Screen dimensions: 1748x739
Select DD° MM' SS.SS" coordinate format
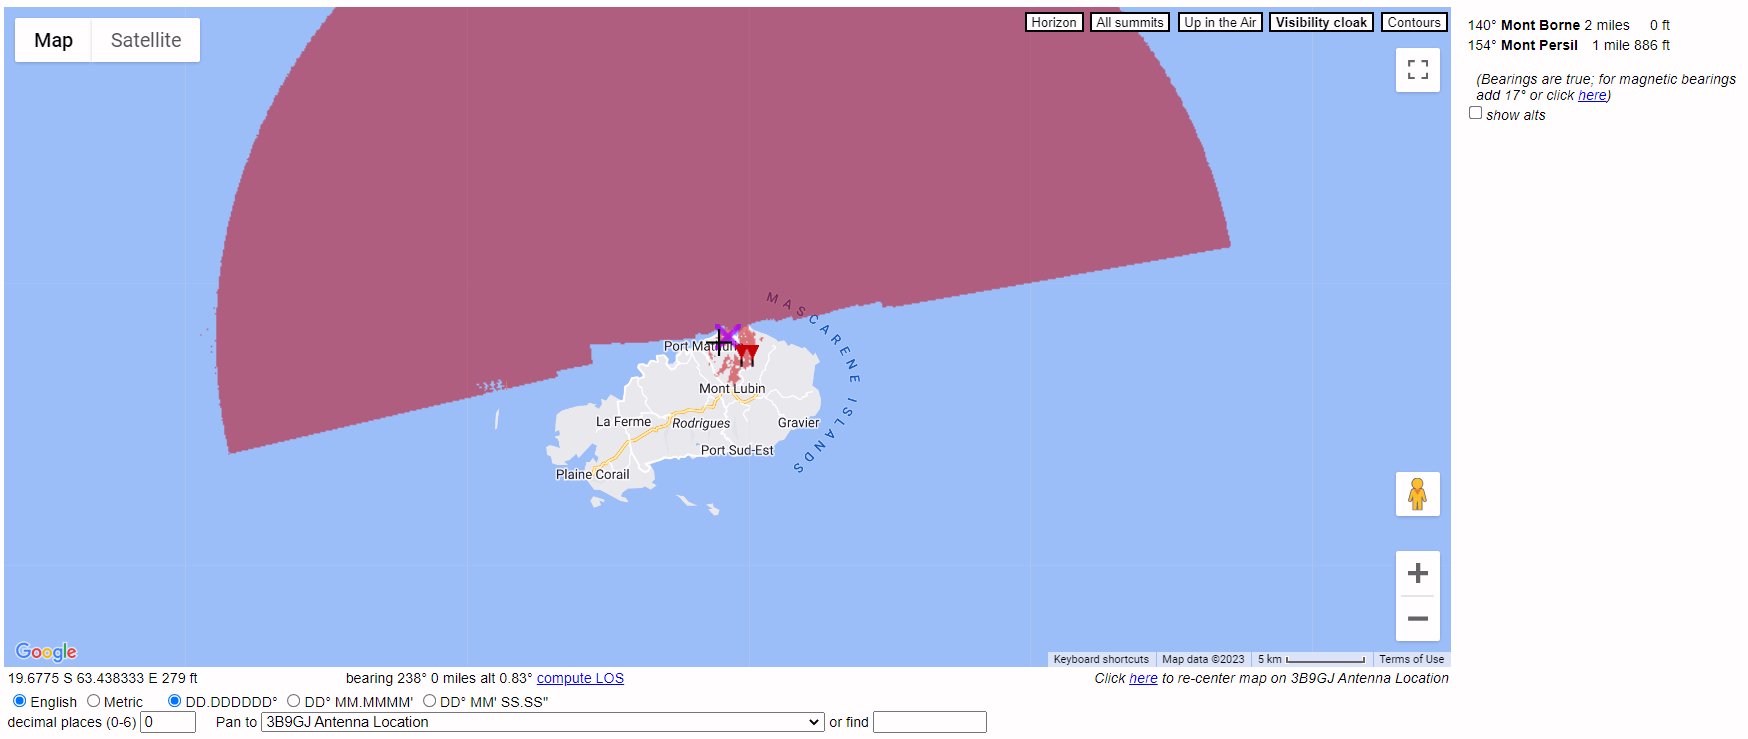(x=430, y=701)
